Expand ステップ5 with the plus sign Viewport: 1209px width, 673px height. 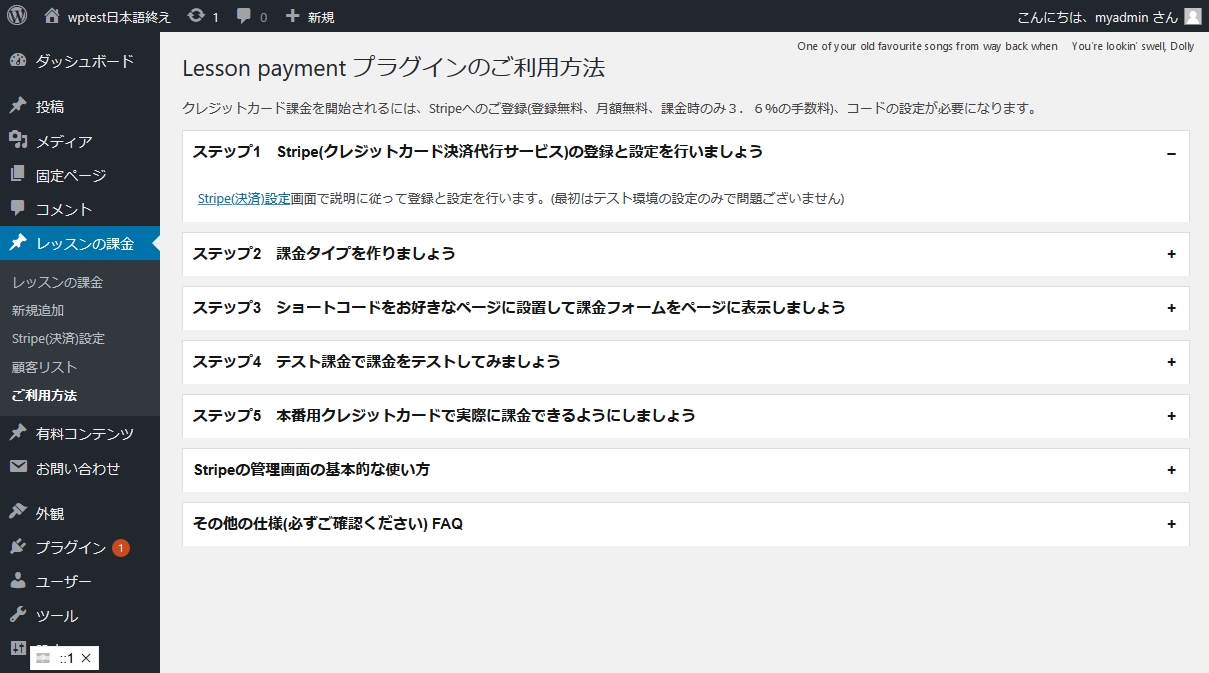click(1171, 417)
